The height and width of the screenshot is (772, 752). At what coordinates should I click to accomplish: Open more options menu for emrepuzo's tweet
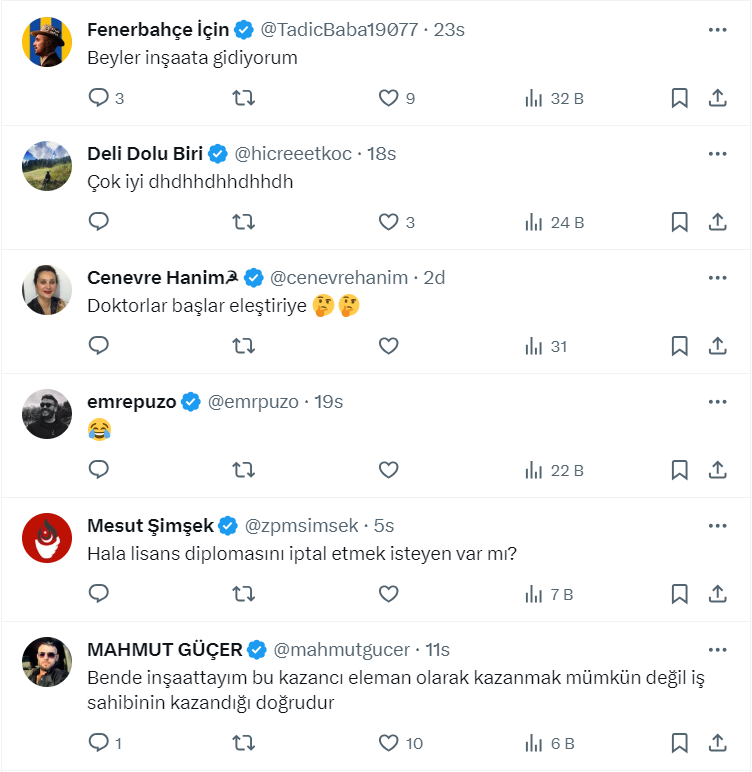click(x=717, y=401)
